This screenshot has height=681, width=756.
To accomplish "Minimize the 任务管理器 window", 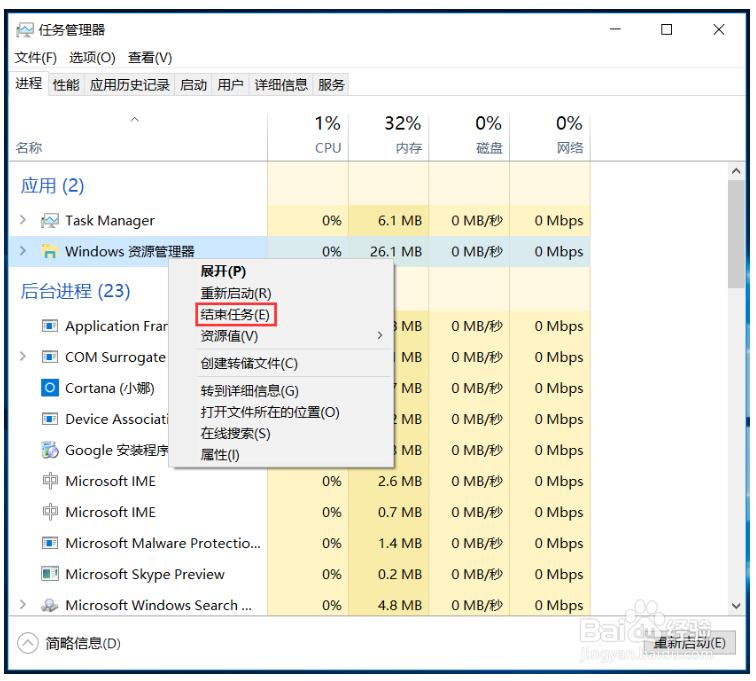I will click(x=615, y=29).
